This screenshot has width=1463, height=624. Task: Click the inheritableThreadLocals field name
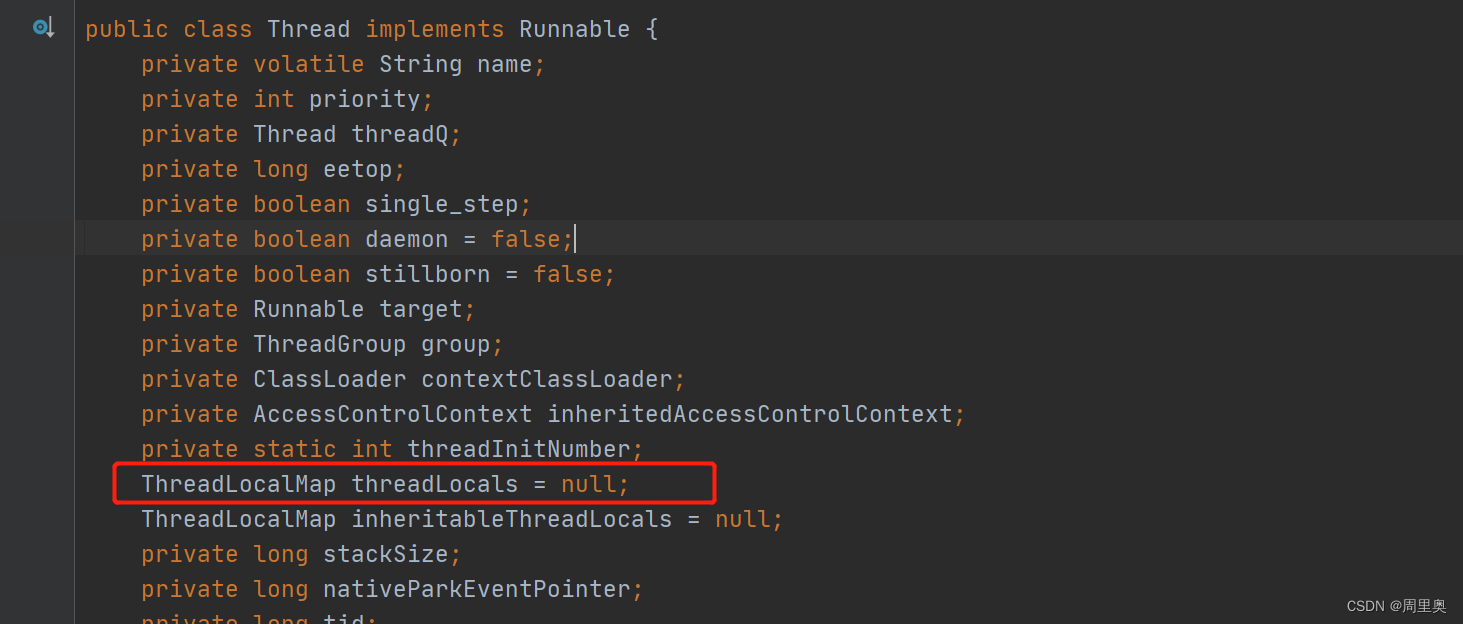pyautogui.click(x=511, y=519)
